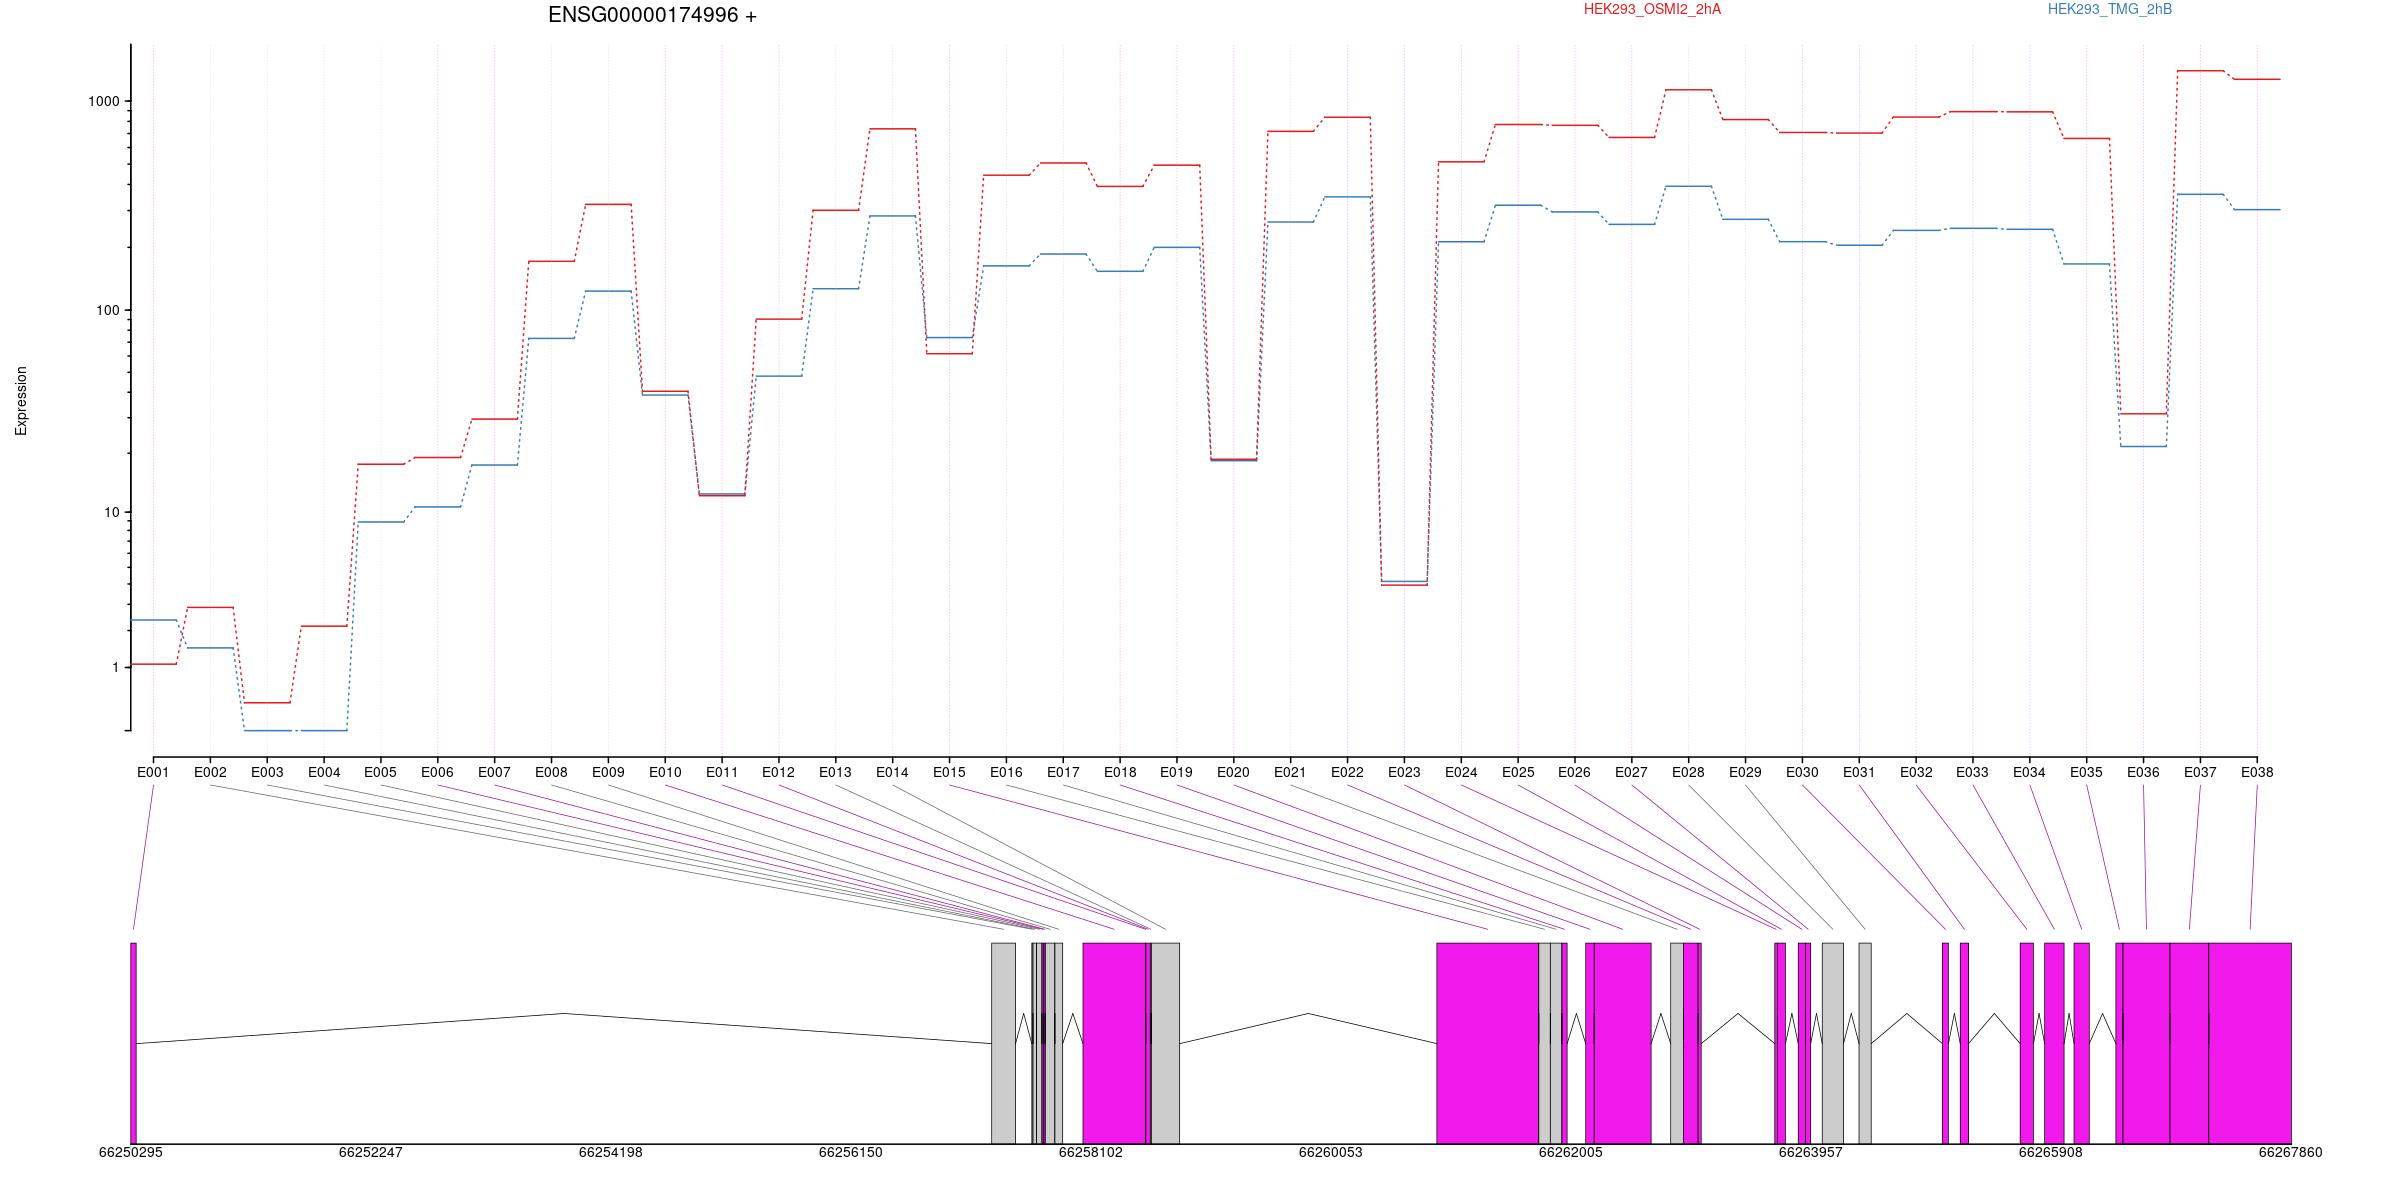Click the E010 exon label
2400x1200 pixels.
coord(665,772)
